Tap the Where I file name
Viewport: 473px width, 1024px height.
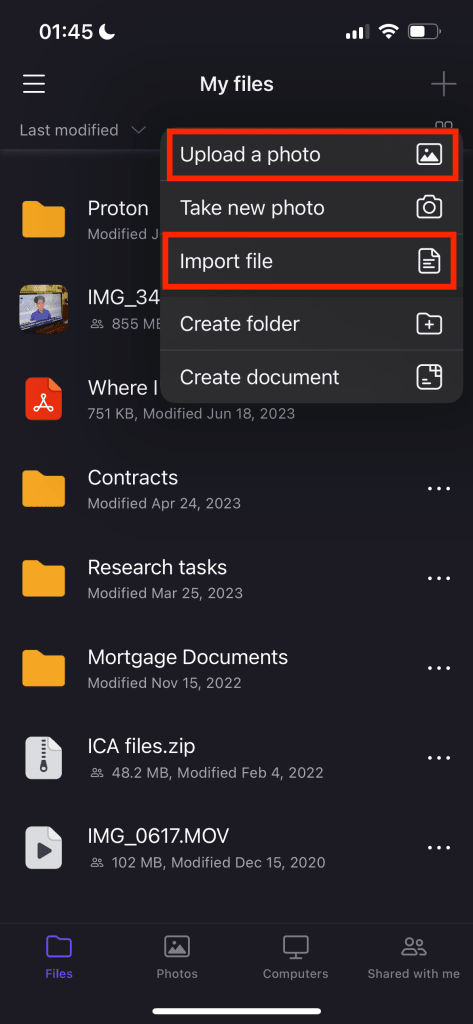(122, 388)
